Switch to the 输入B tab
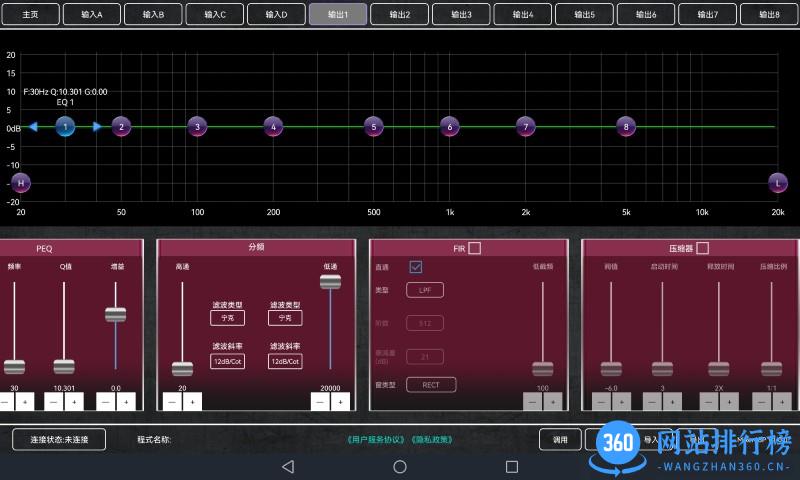Viewport: 800px width, 480px height. [153, 14]
